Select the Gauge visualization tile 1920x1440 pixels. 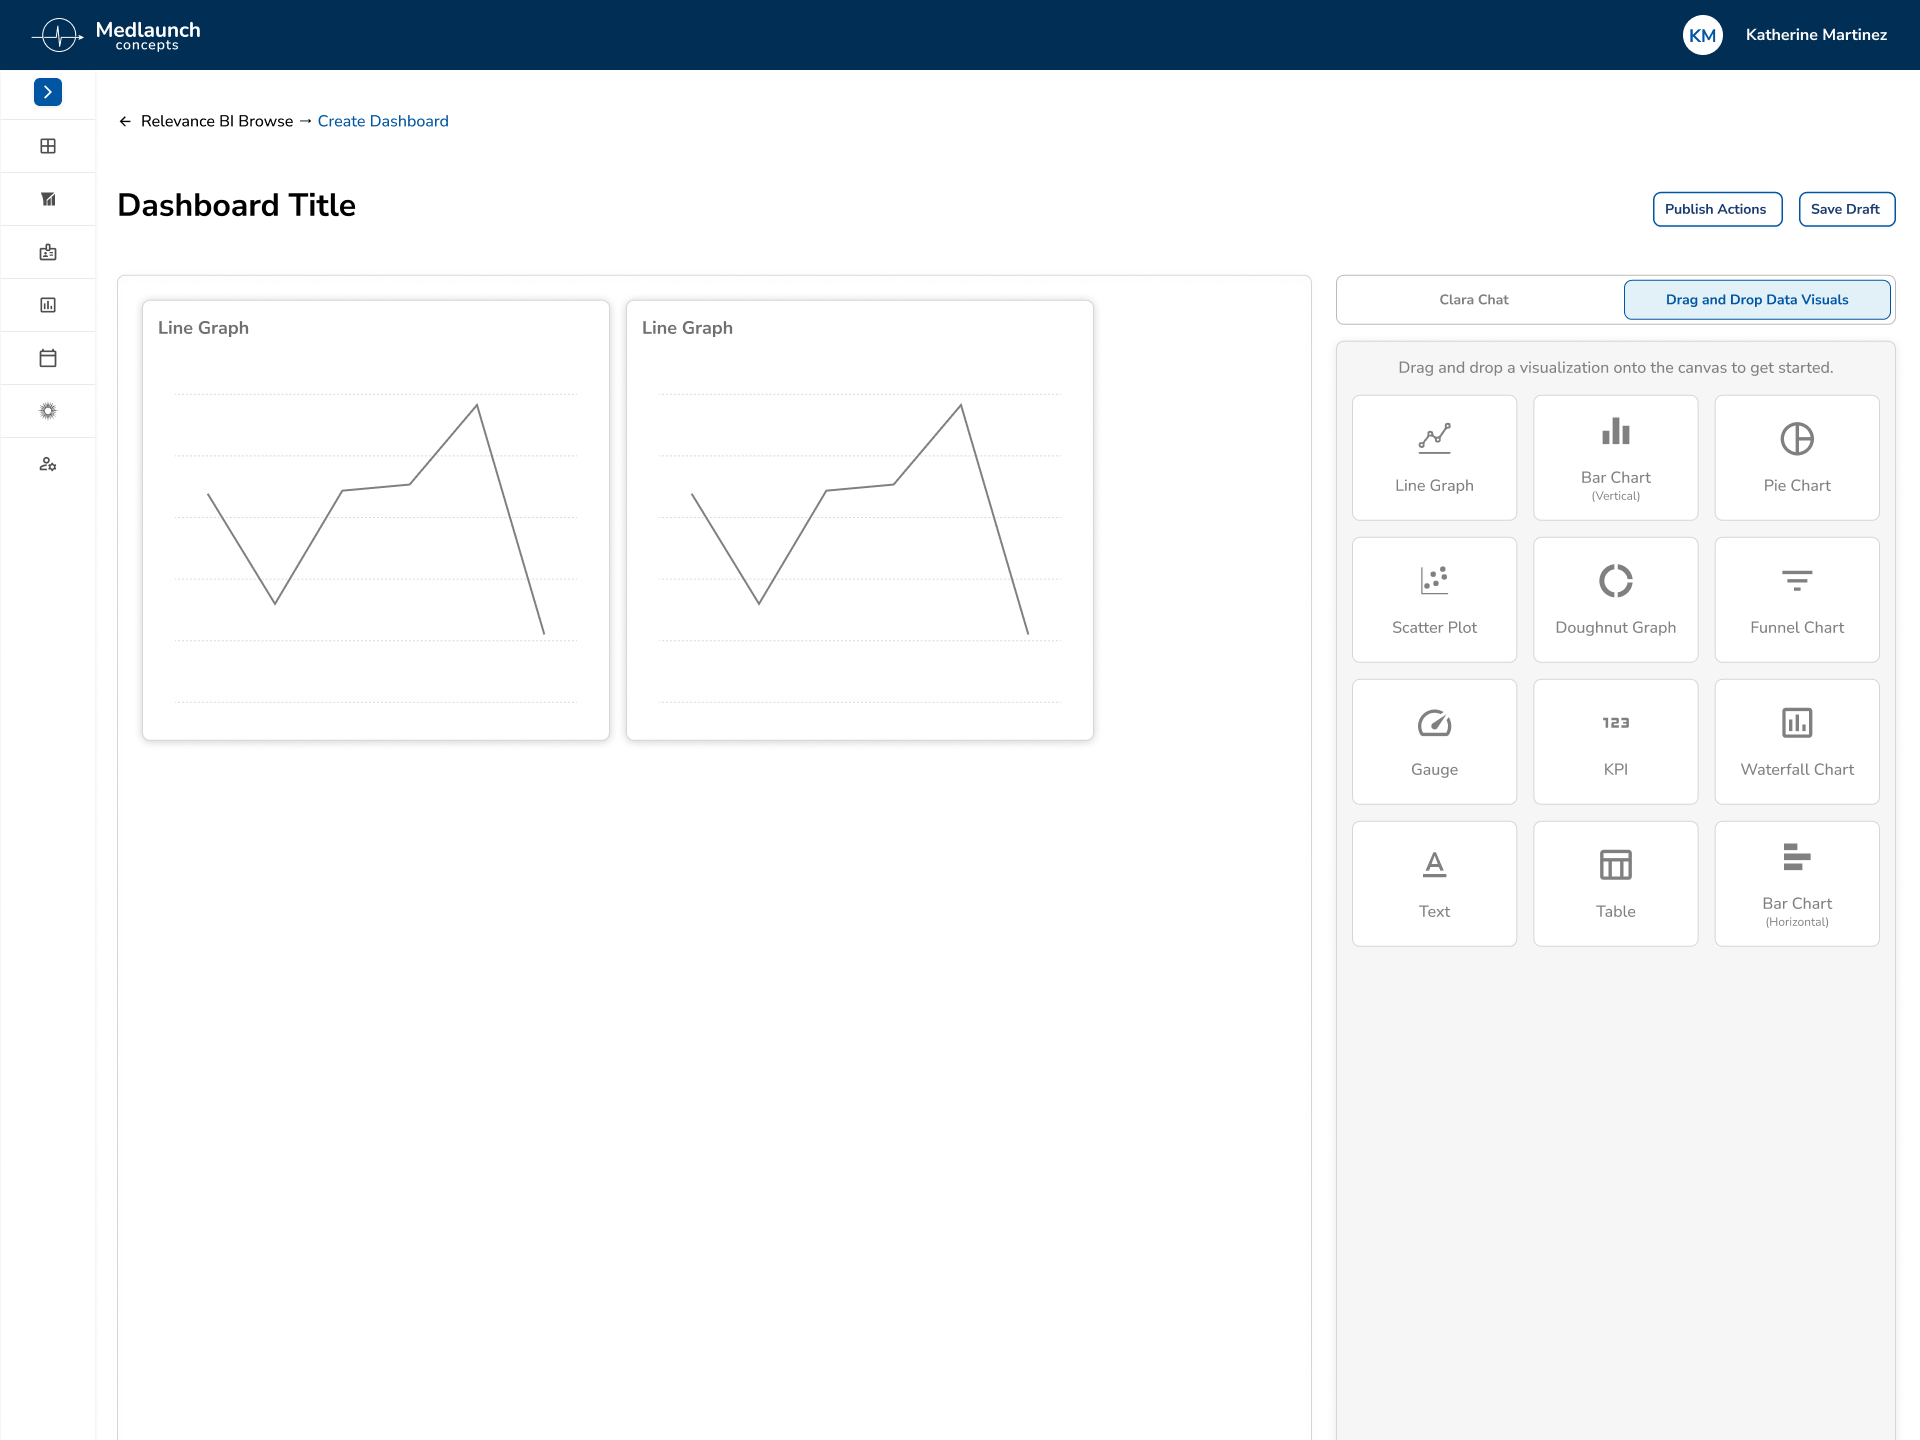(1434, 742)
